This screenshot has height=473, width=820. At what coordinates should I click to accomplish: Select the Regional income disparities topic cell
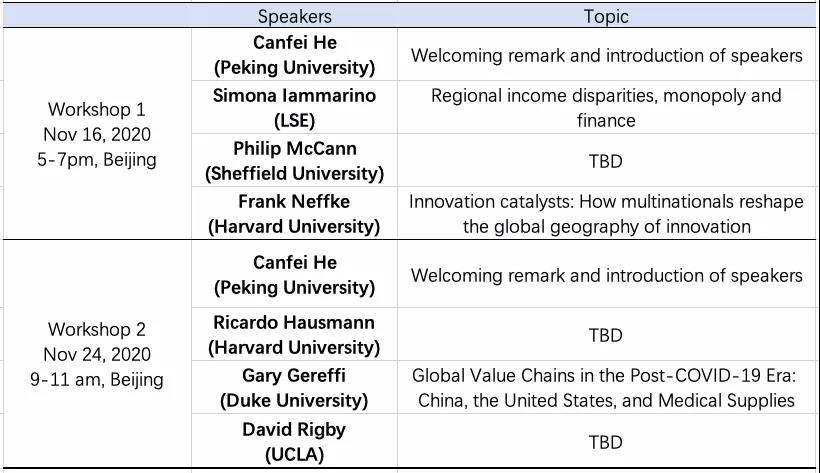coord(606,108)
